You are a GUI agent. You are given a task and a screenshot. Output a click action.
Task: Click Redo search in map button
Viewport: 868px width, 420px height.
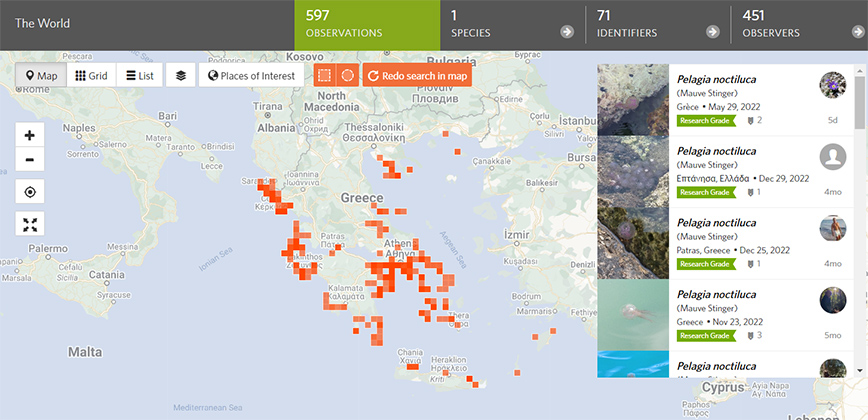coord(417,76)
